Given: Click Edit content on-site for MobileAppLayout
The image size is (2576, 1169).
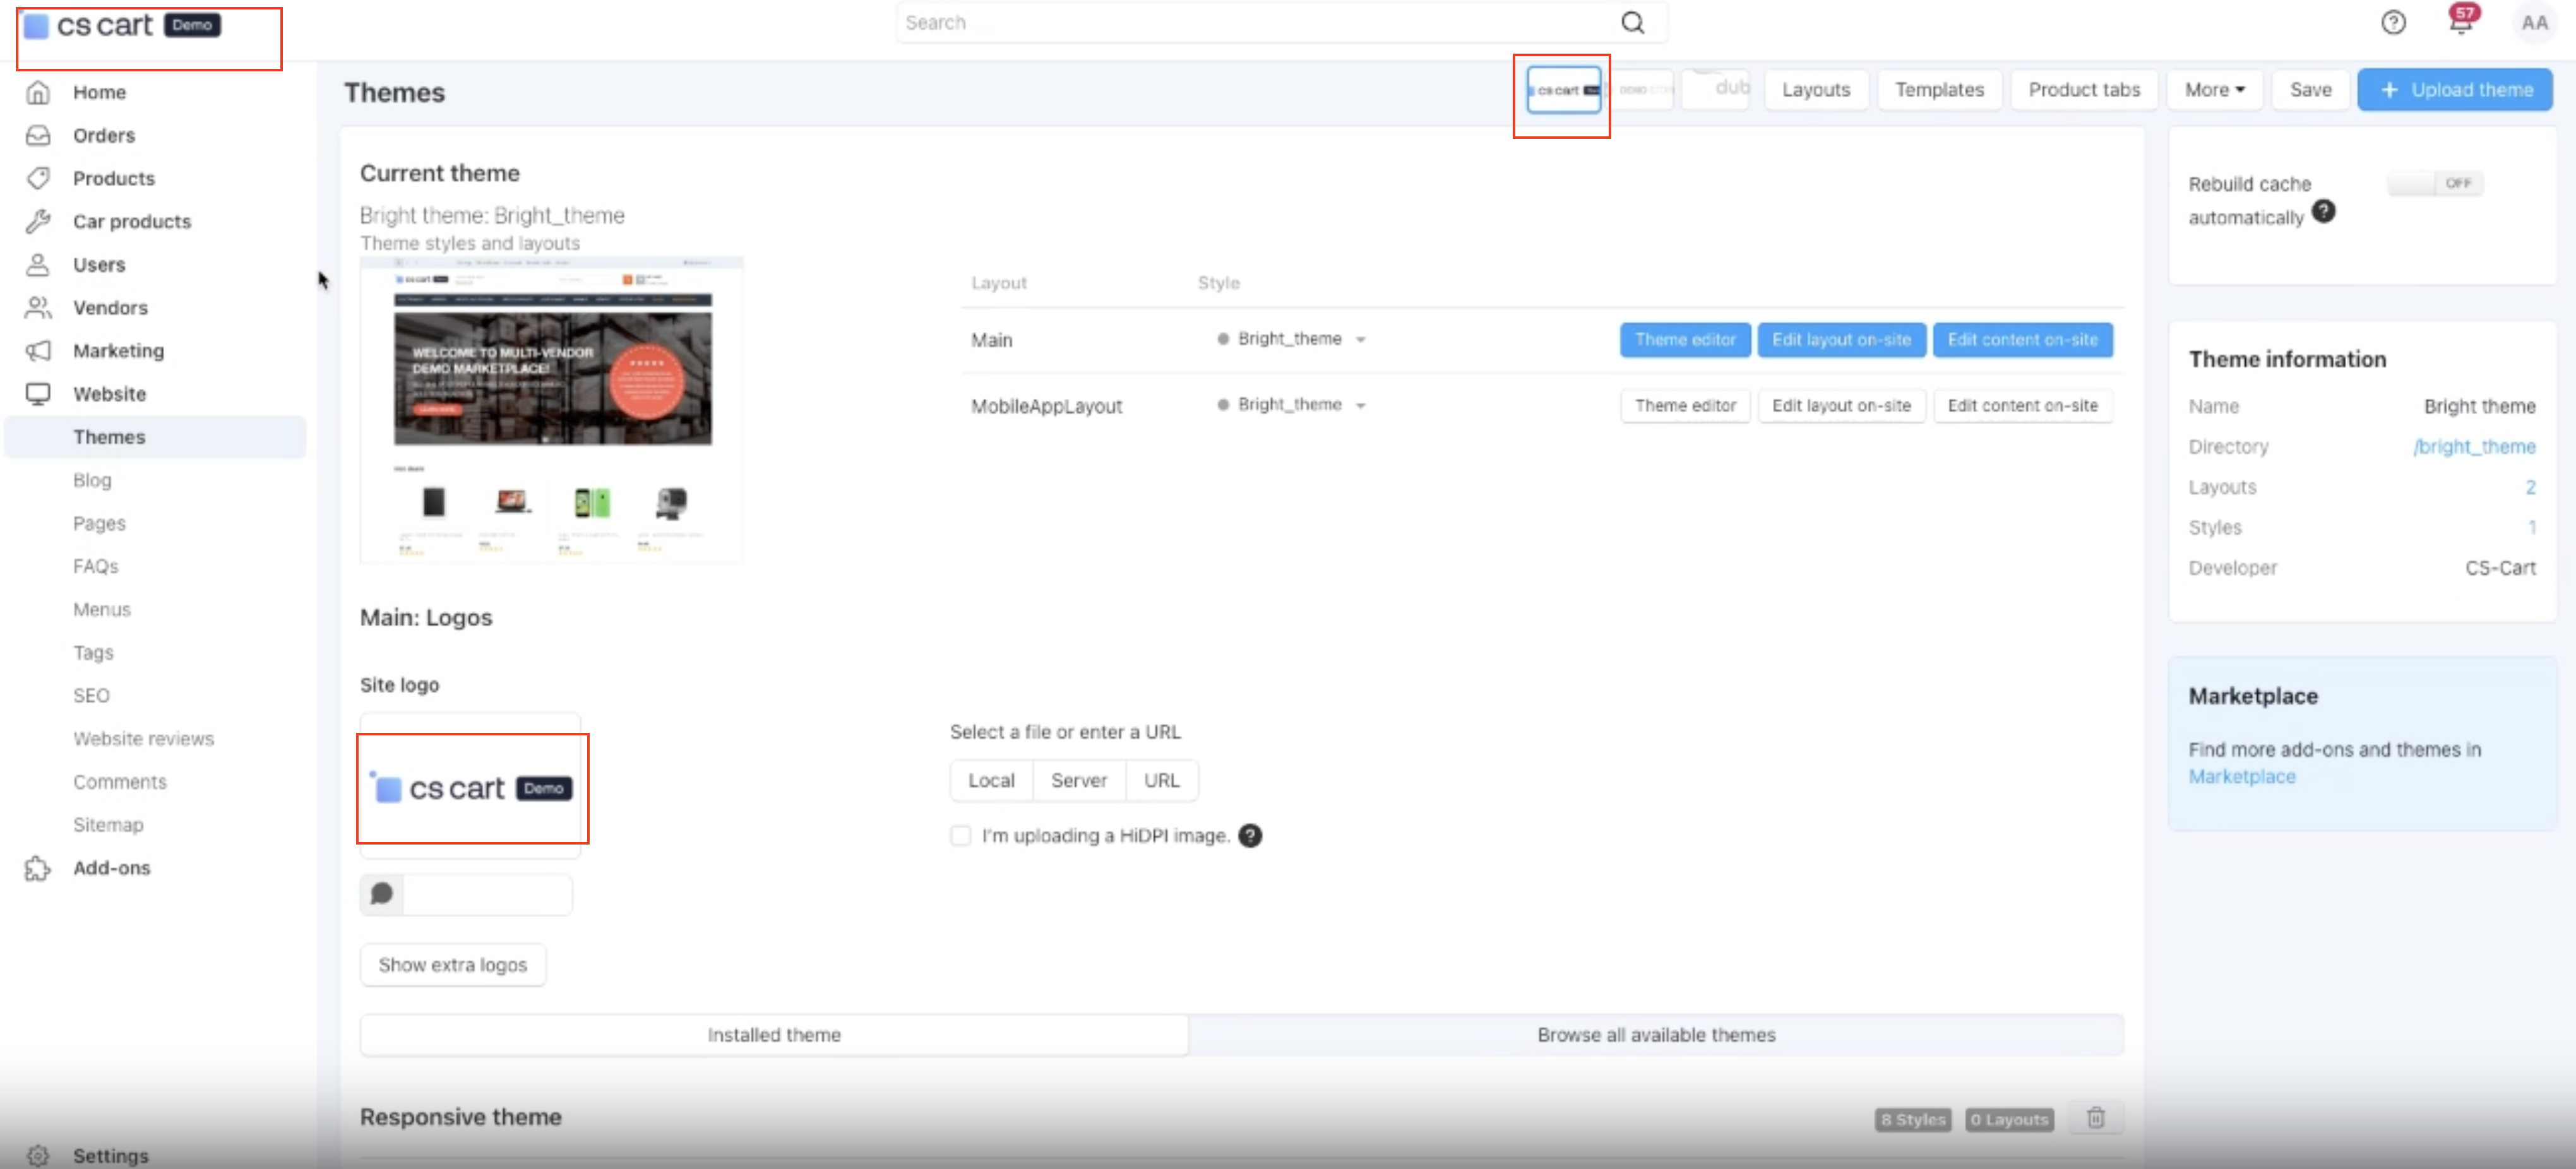Looking at the screenshot, I should [x=2022, y=406].
